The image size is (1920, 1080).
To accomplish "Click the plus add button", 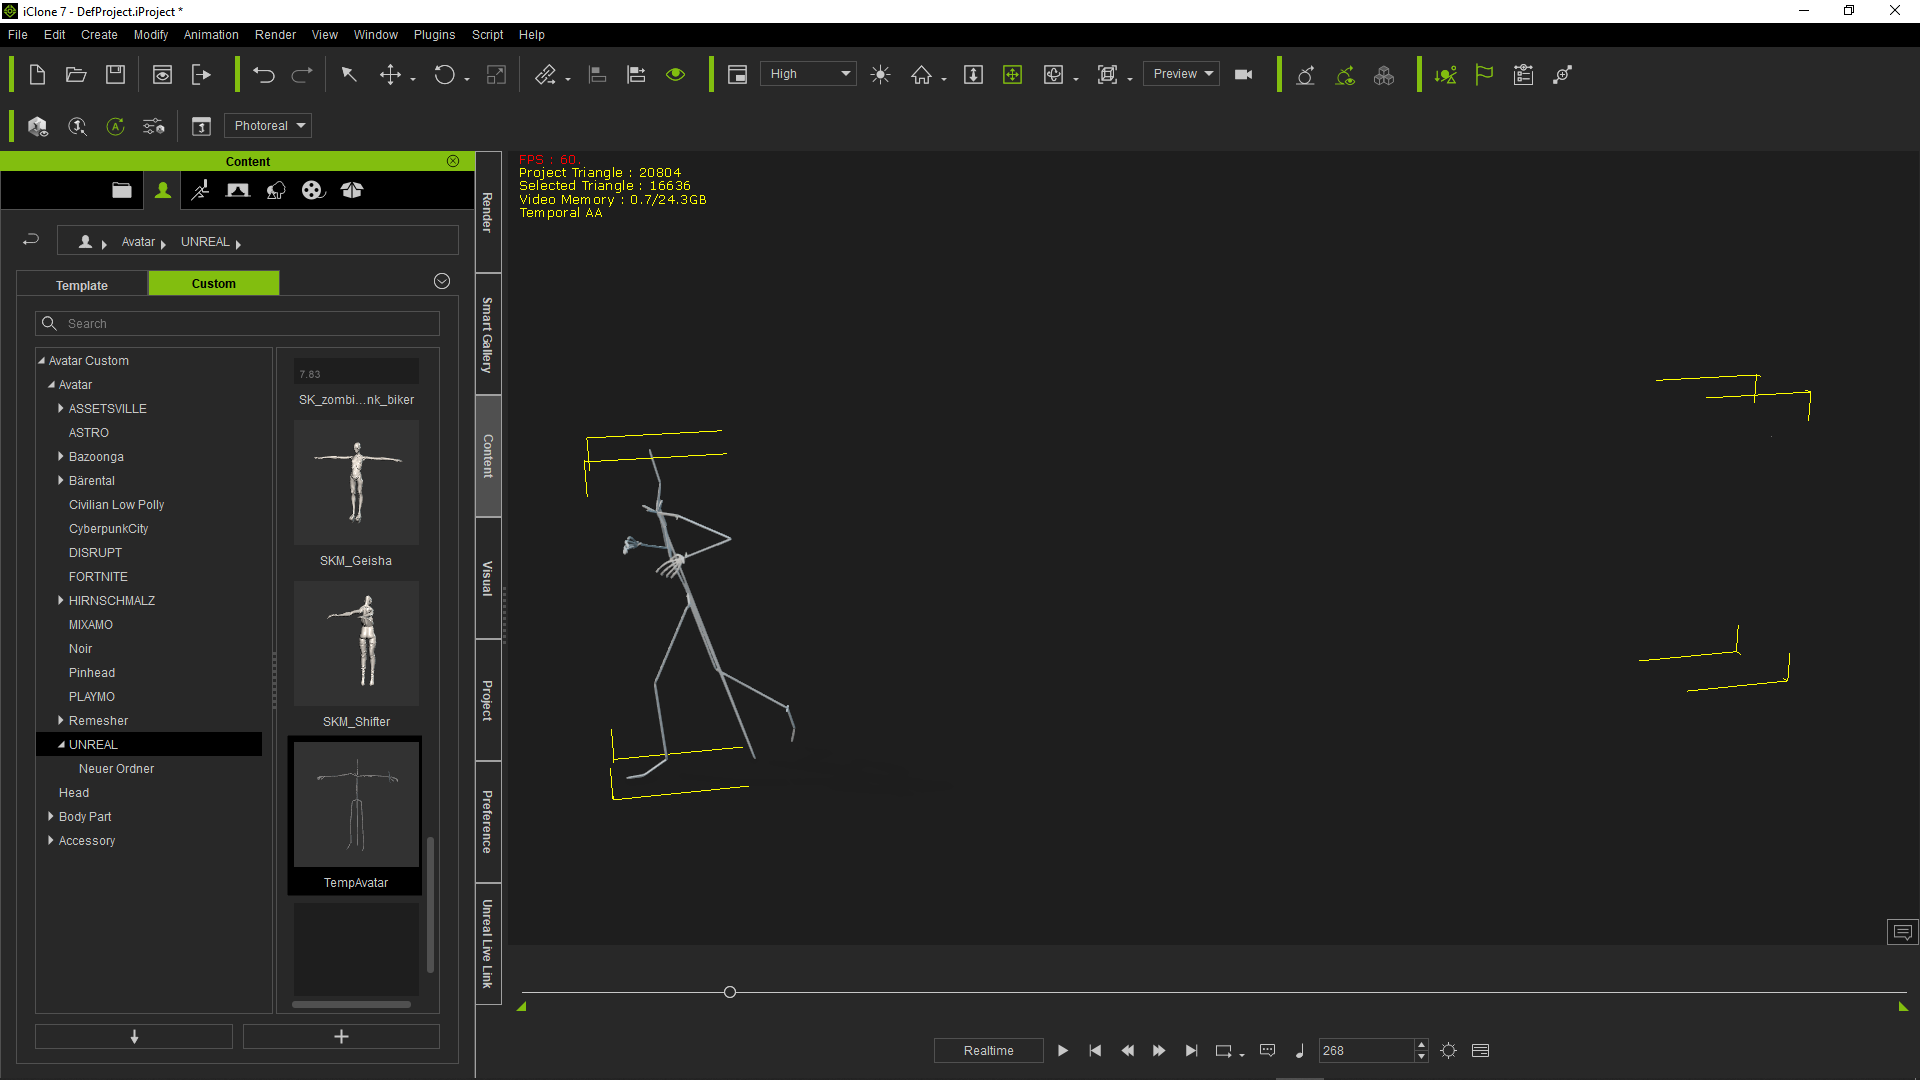I will (x=341, y=1037).
